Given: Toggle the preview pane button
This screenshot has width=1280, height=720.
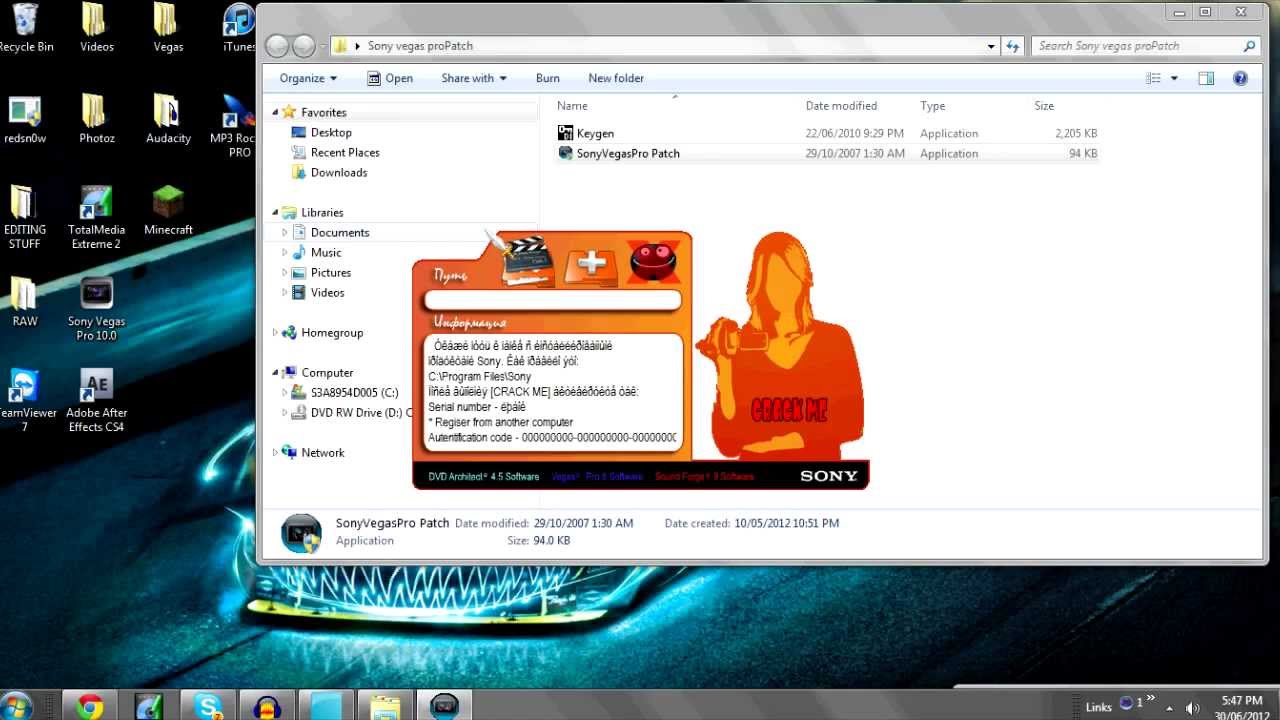Looking at the screenshot, I should click(1206, 78).
